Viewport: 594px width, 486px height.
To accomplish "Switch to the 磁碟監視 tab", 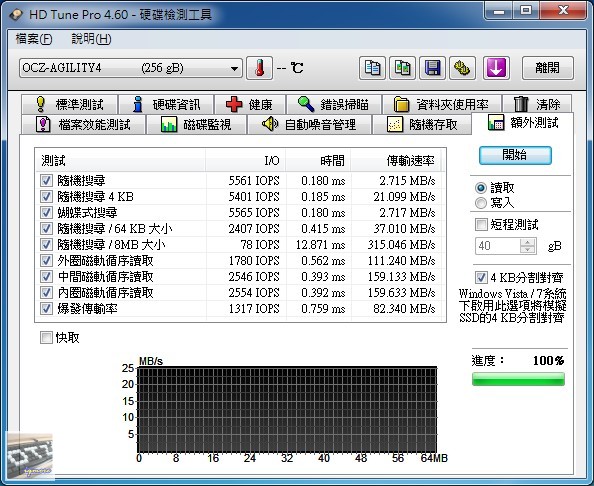I will pyautogui.click(x=196, y=124).
